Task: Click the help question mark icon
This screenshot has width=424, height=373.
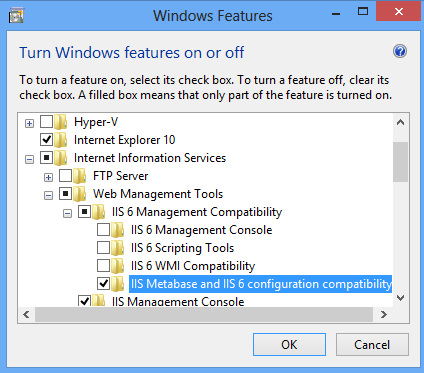Action: (400, 51)
